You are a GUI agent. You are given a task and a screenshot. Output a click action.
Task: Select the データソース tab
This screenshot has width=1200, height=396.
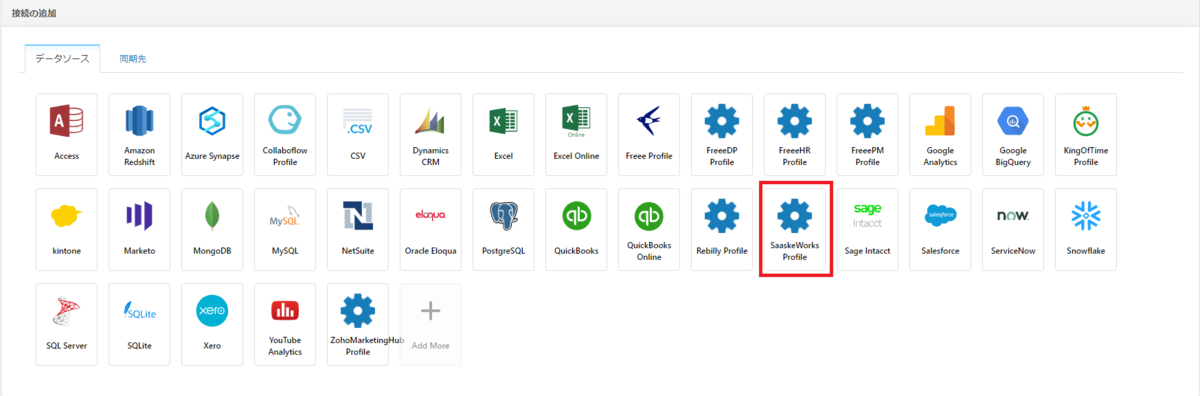(63, 59)
